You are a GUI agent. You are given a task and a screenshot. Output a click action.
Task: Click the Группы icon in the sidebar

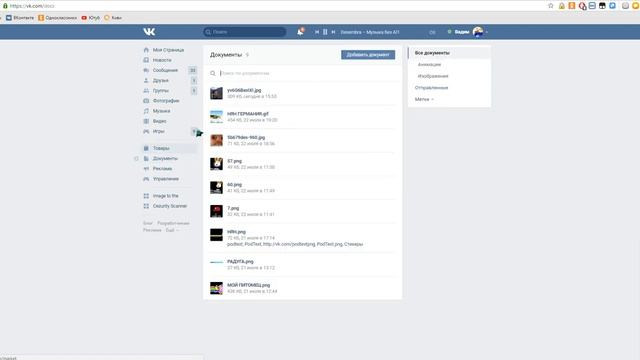[x=146, y=91]
